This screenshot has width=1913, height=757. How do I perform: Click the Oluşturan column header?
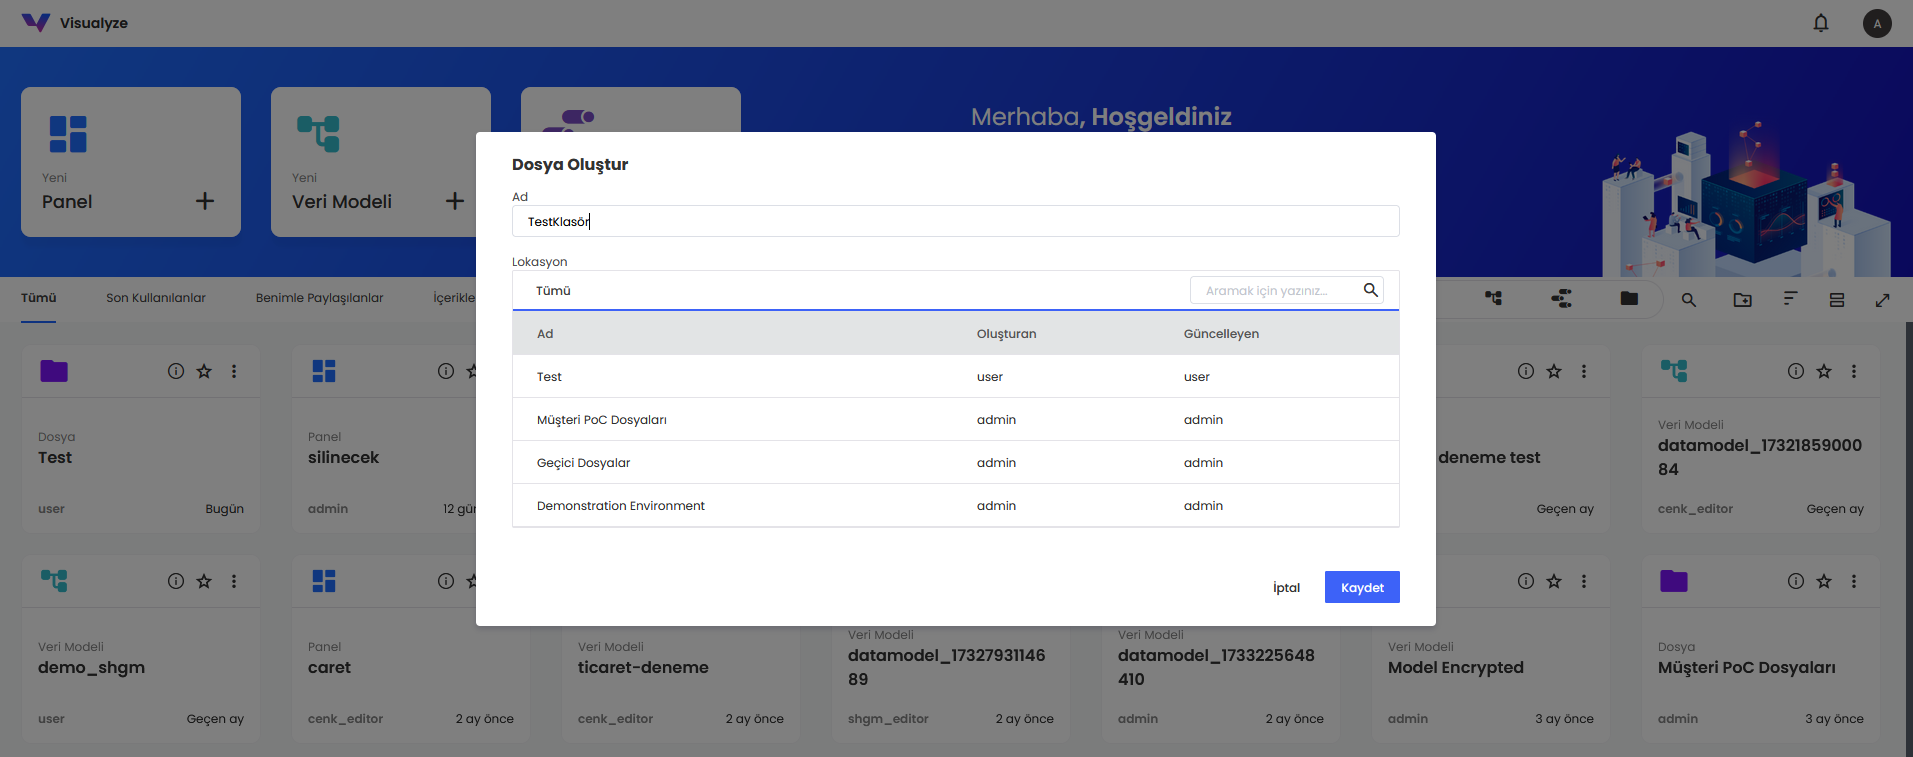pyautogui.click(x=1006, y=334)
